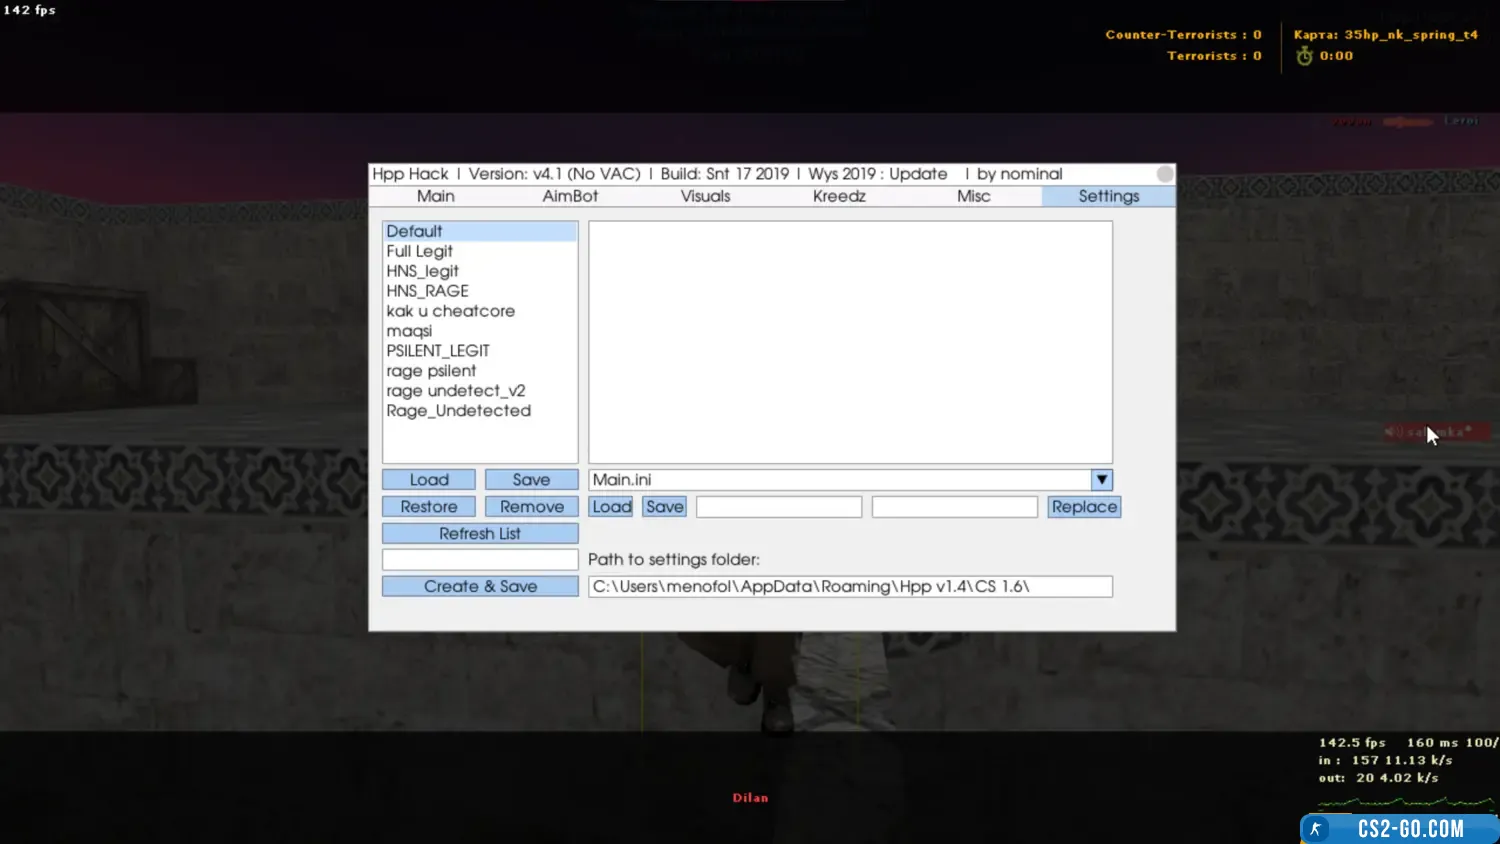Click the round close button in title bar

point(1164,174)
